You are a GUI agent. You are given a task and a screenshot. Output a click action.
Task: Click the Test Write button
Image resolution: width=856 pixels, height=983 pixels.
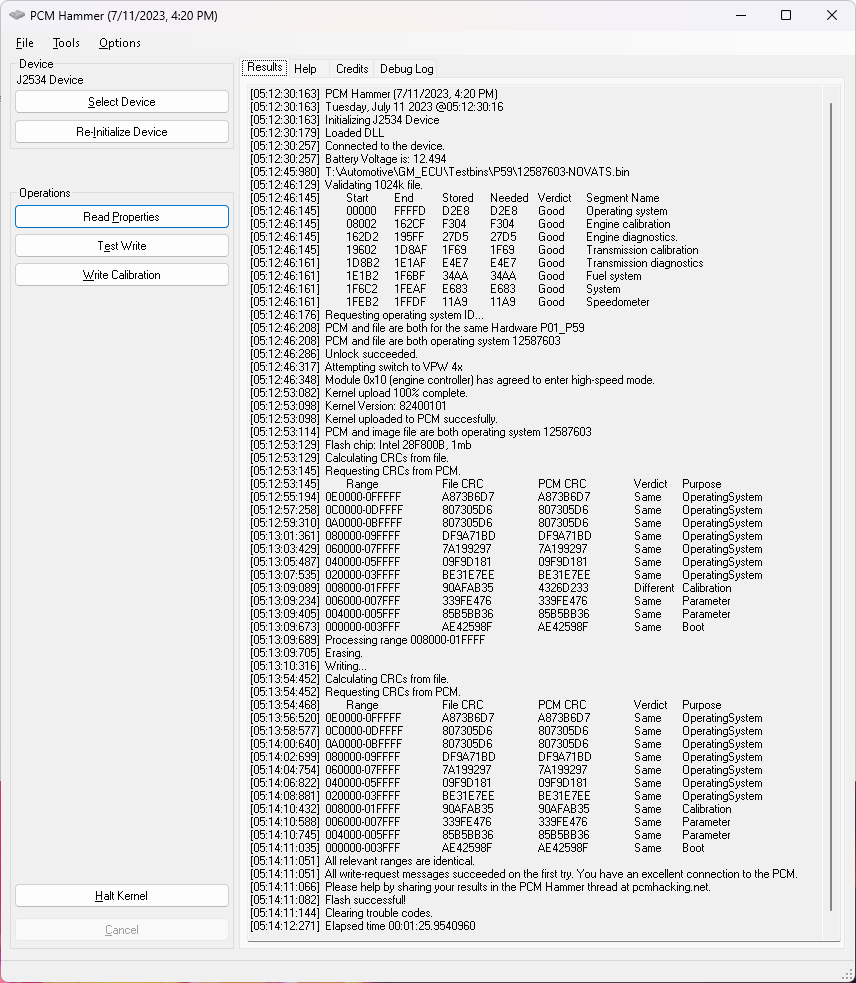pos(122,246)
